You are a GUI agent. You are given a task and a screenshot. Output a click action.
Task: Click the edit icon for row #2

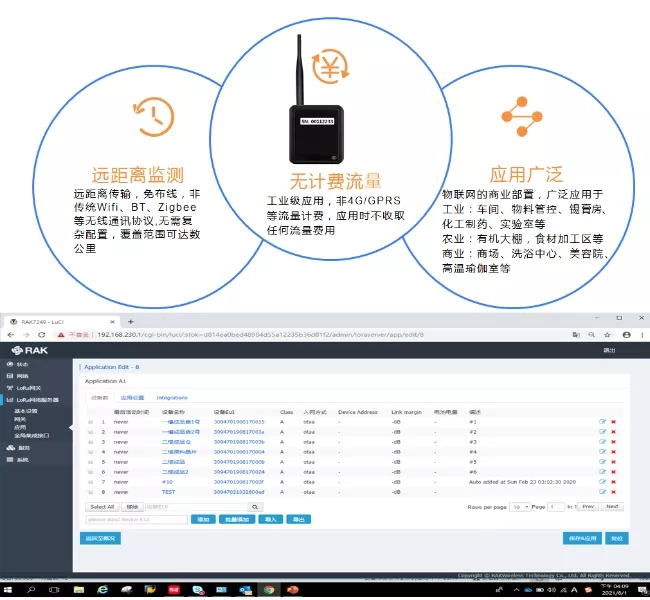(602, 432)
